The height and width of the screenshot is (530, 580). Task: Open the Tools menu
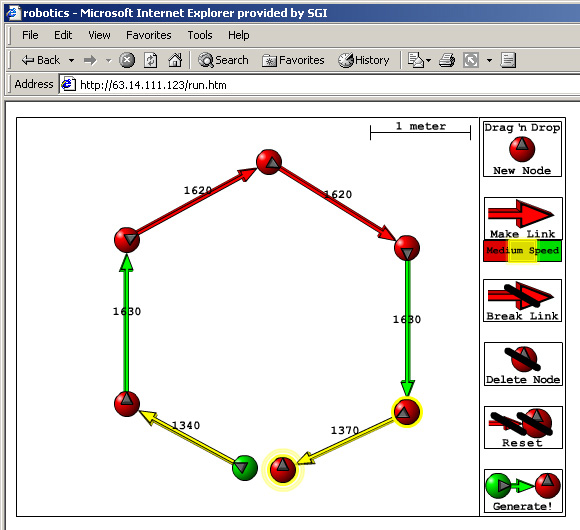click(x=200, y=35)
